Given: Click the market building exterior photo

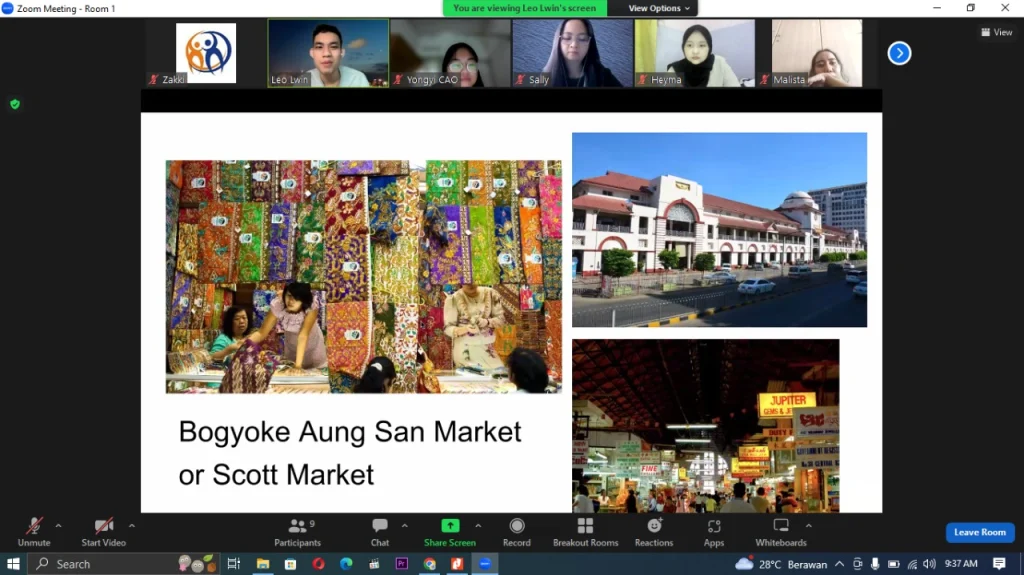Looking at the screenshot, I should pyautogui.click(x=719, y=229).
